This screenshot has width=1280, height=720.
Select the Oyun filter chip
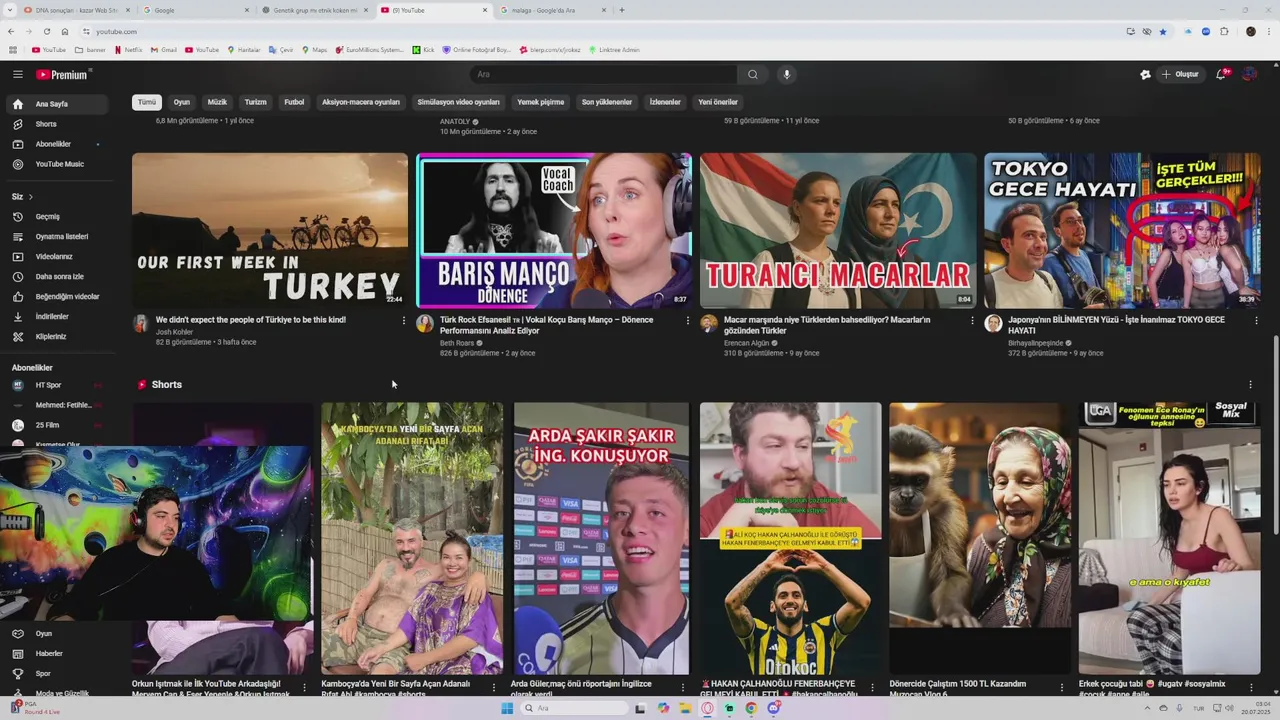coord(182,102)
